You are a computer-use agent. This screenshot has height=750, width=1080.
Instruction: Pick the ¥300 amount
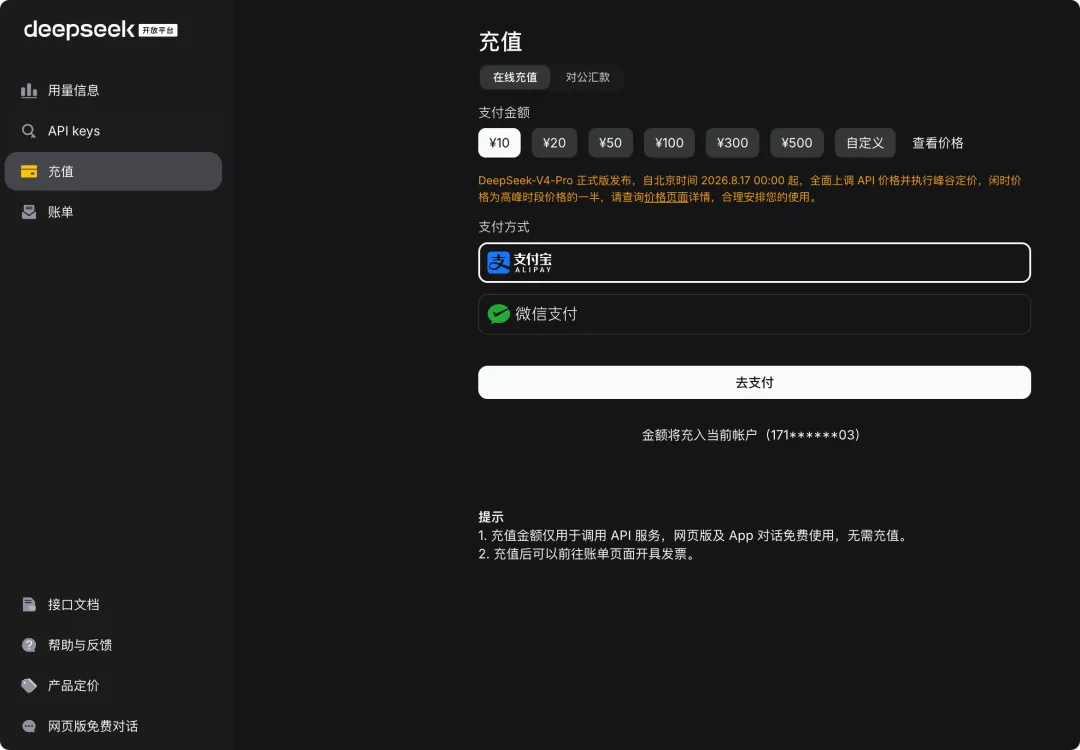732,143
